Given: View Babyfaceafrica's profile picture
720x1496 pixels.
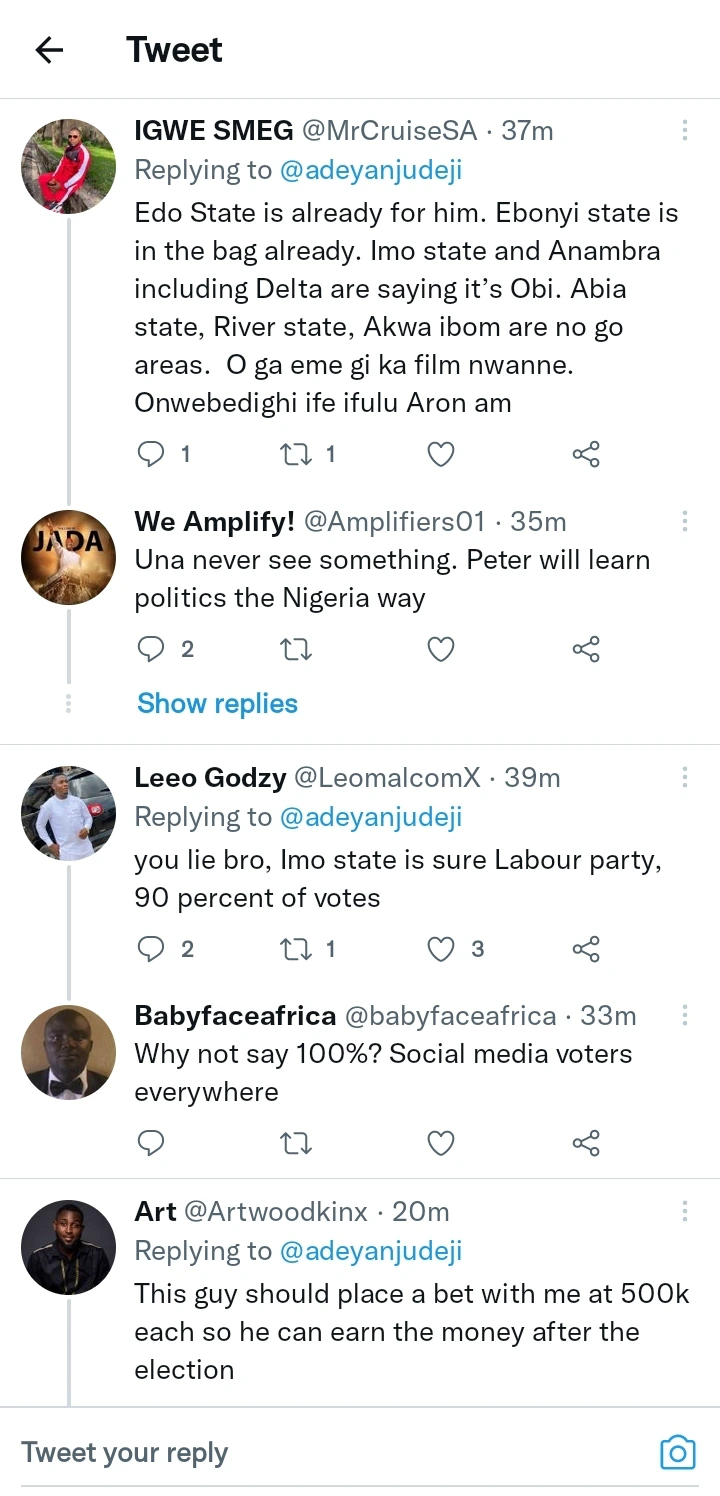Looking at the screenshot, I should (x=68, y=1052).
